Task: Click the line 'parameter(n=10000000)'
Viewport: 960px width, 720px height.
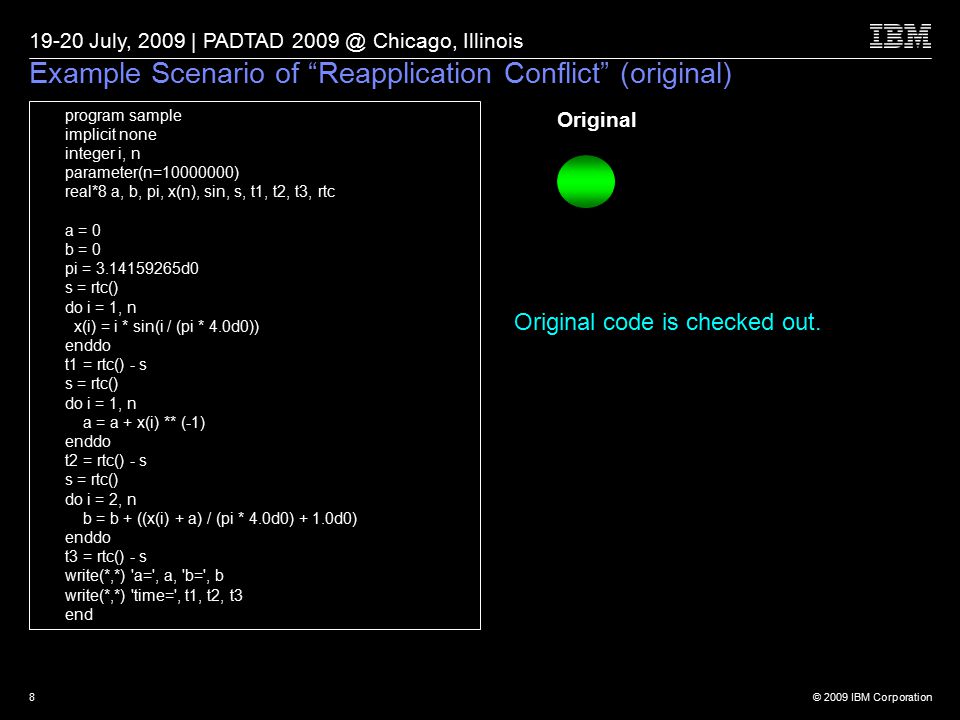Action: coord(152,173)
